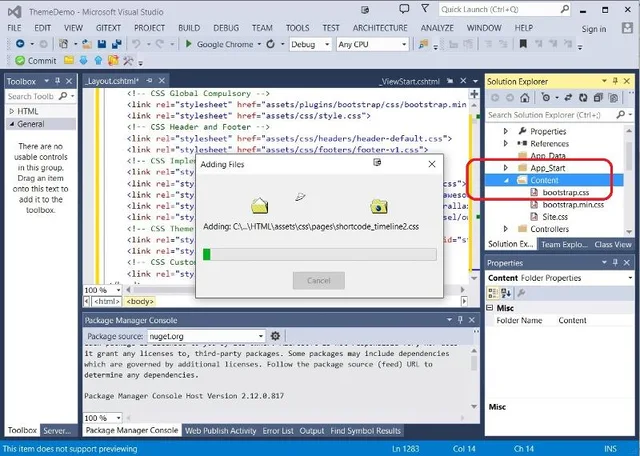Click the feedback speech bubble icon

(x=404, y=9)
